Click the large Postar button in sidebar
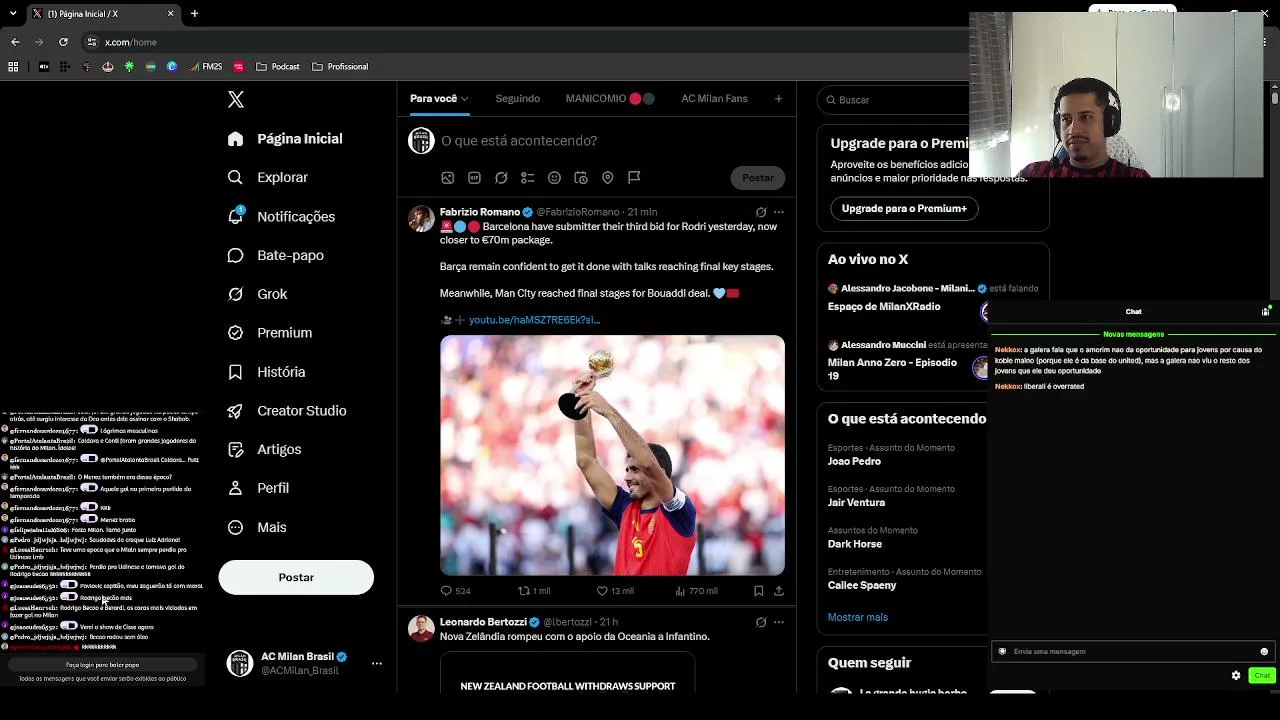The width and height of the screenshot is (1280, 720). 296,577
